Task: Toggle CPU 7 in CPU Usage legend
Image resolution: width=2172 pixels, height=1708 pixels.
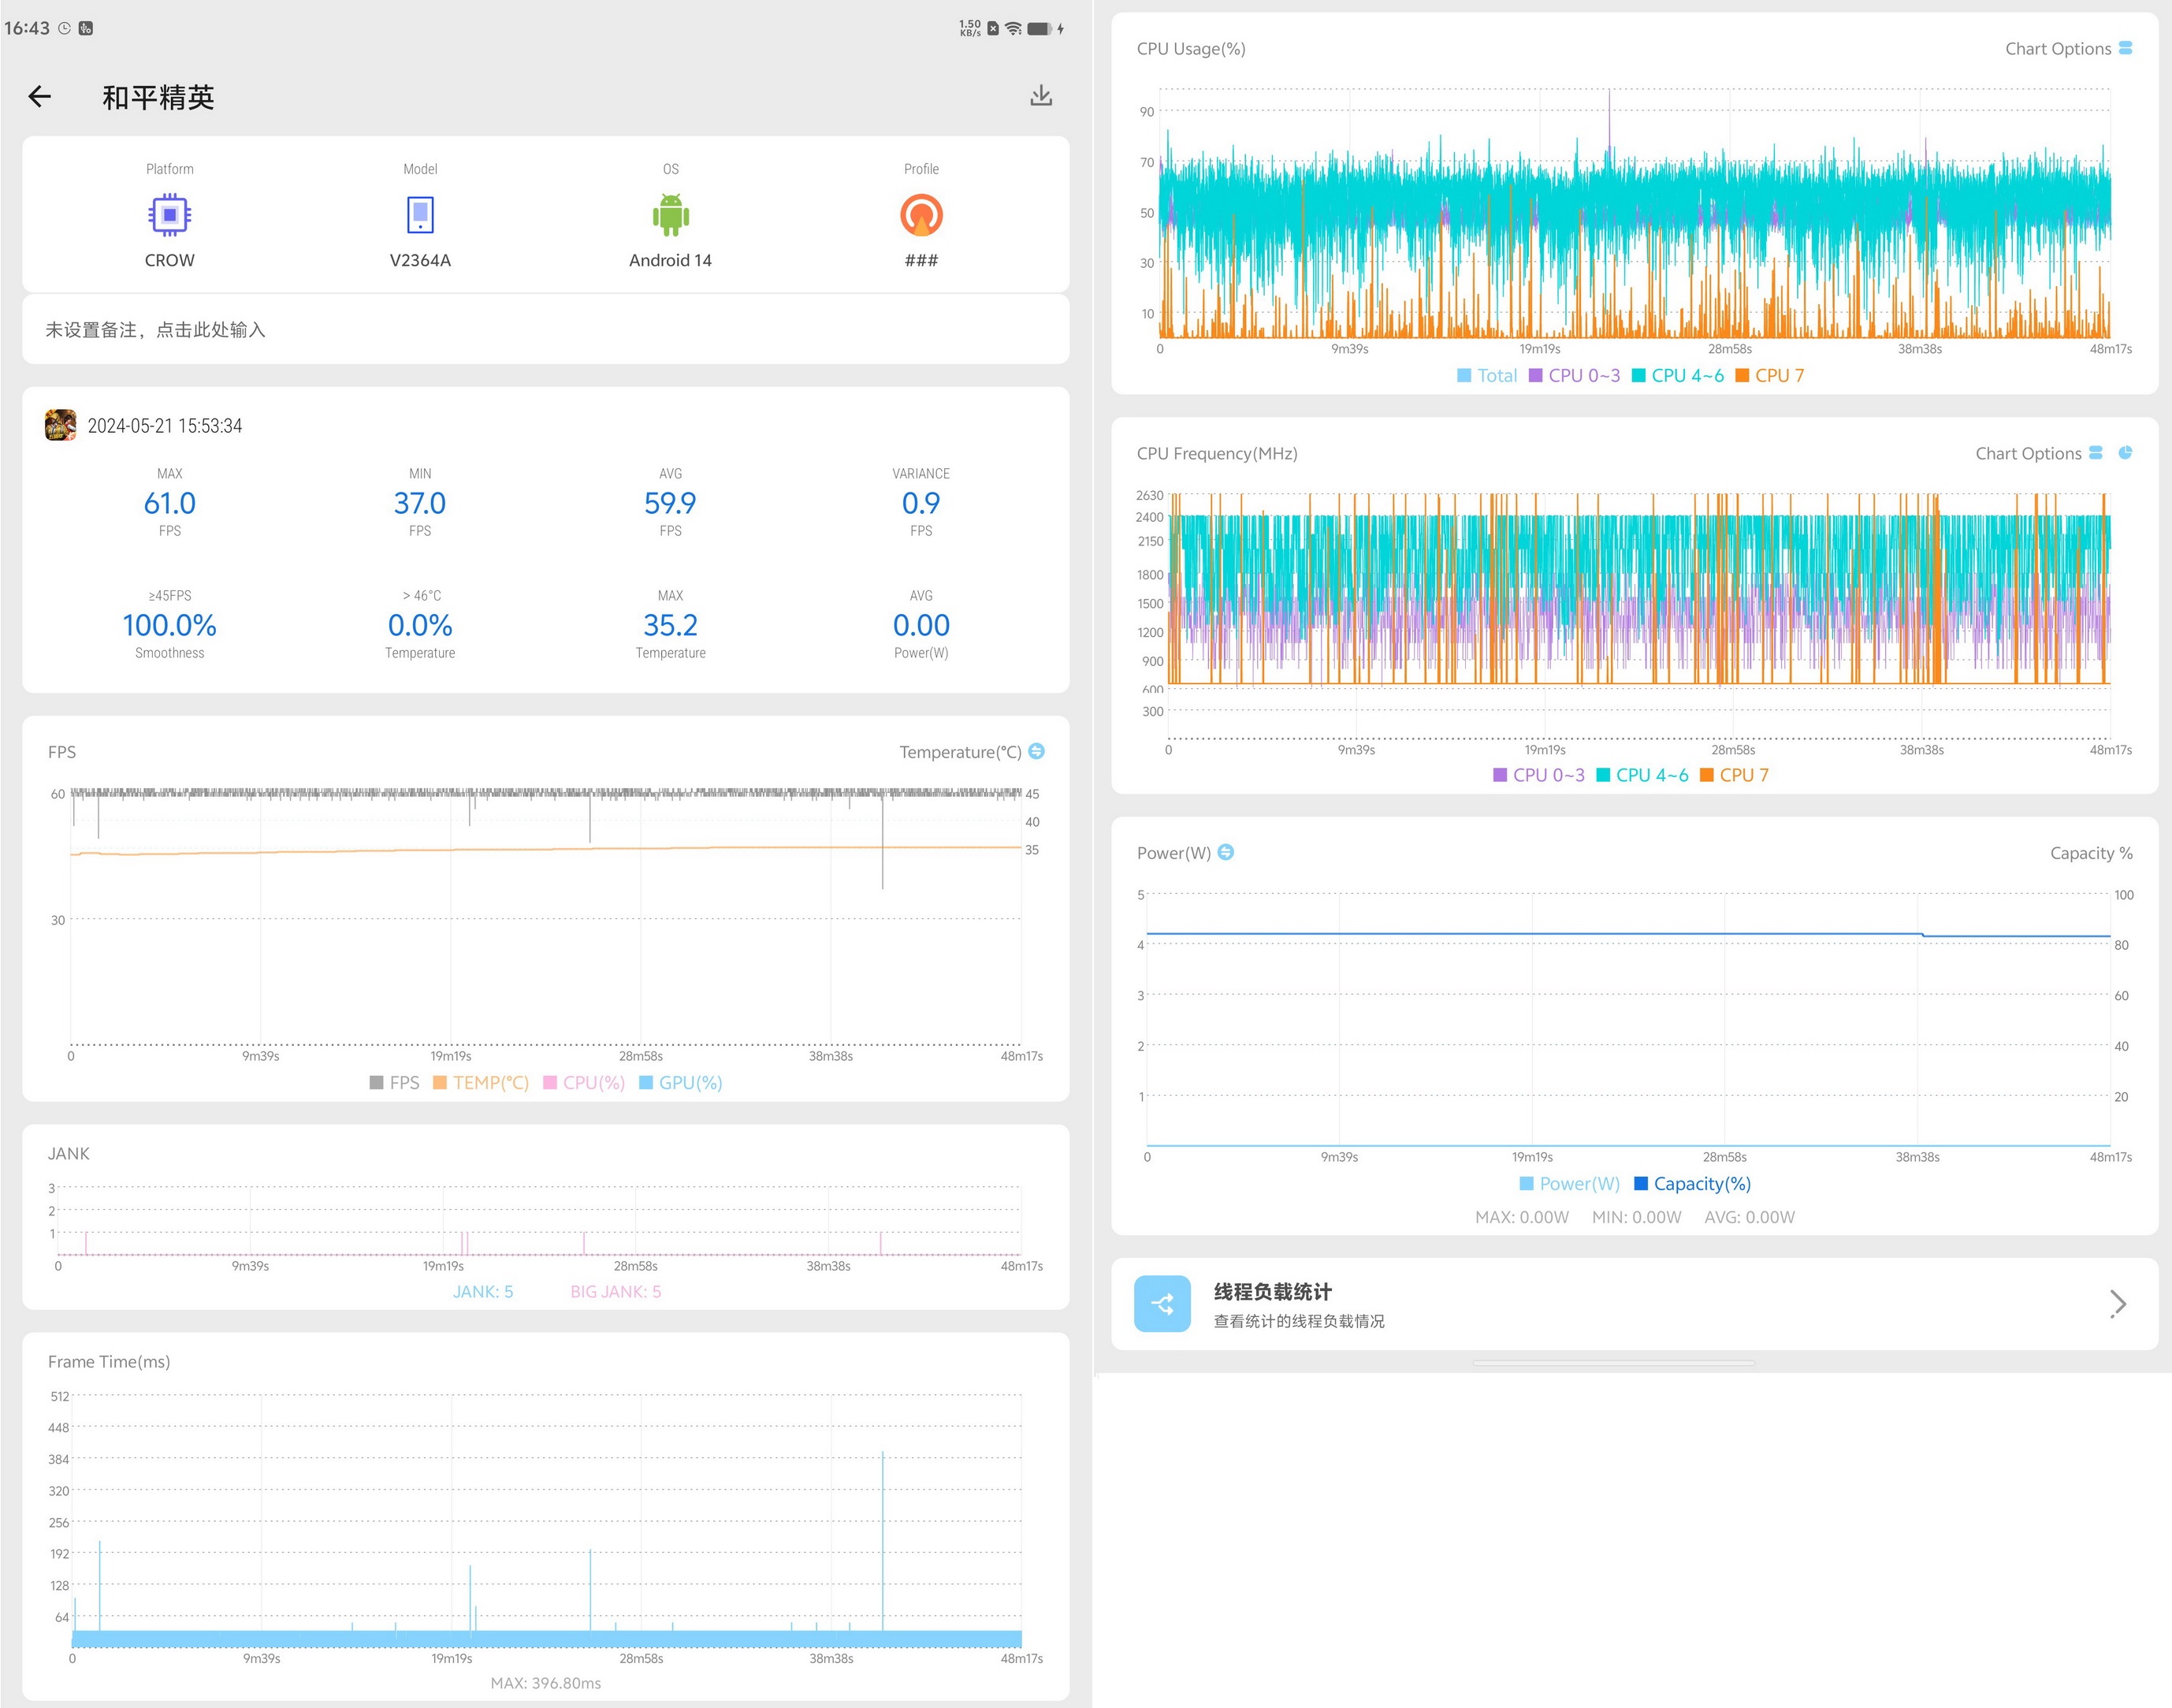Action: pyautogui.click(x=1769, y=375)
